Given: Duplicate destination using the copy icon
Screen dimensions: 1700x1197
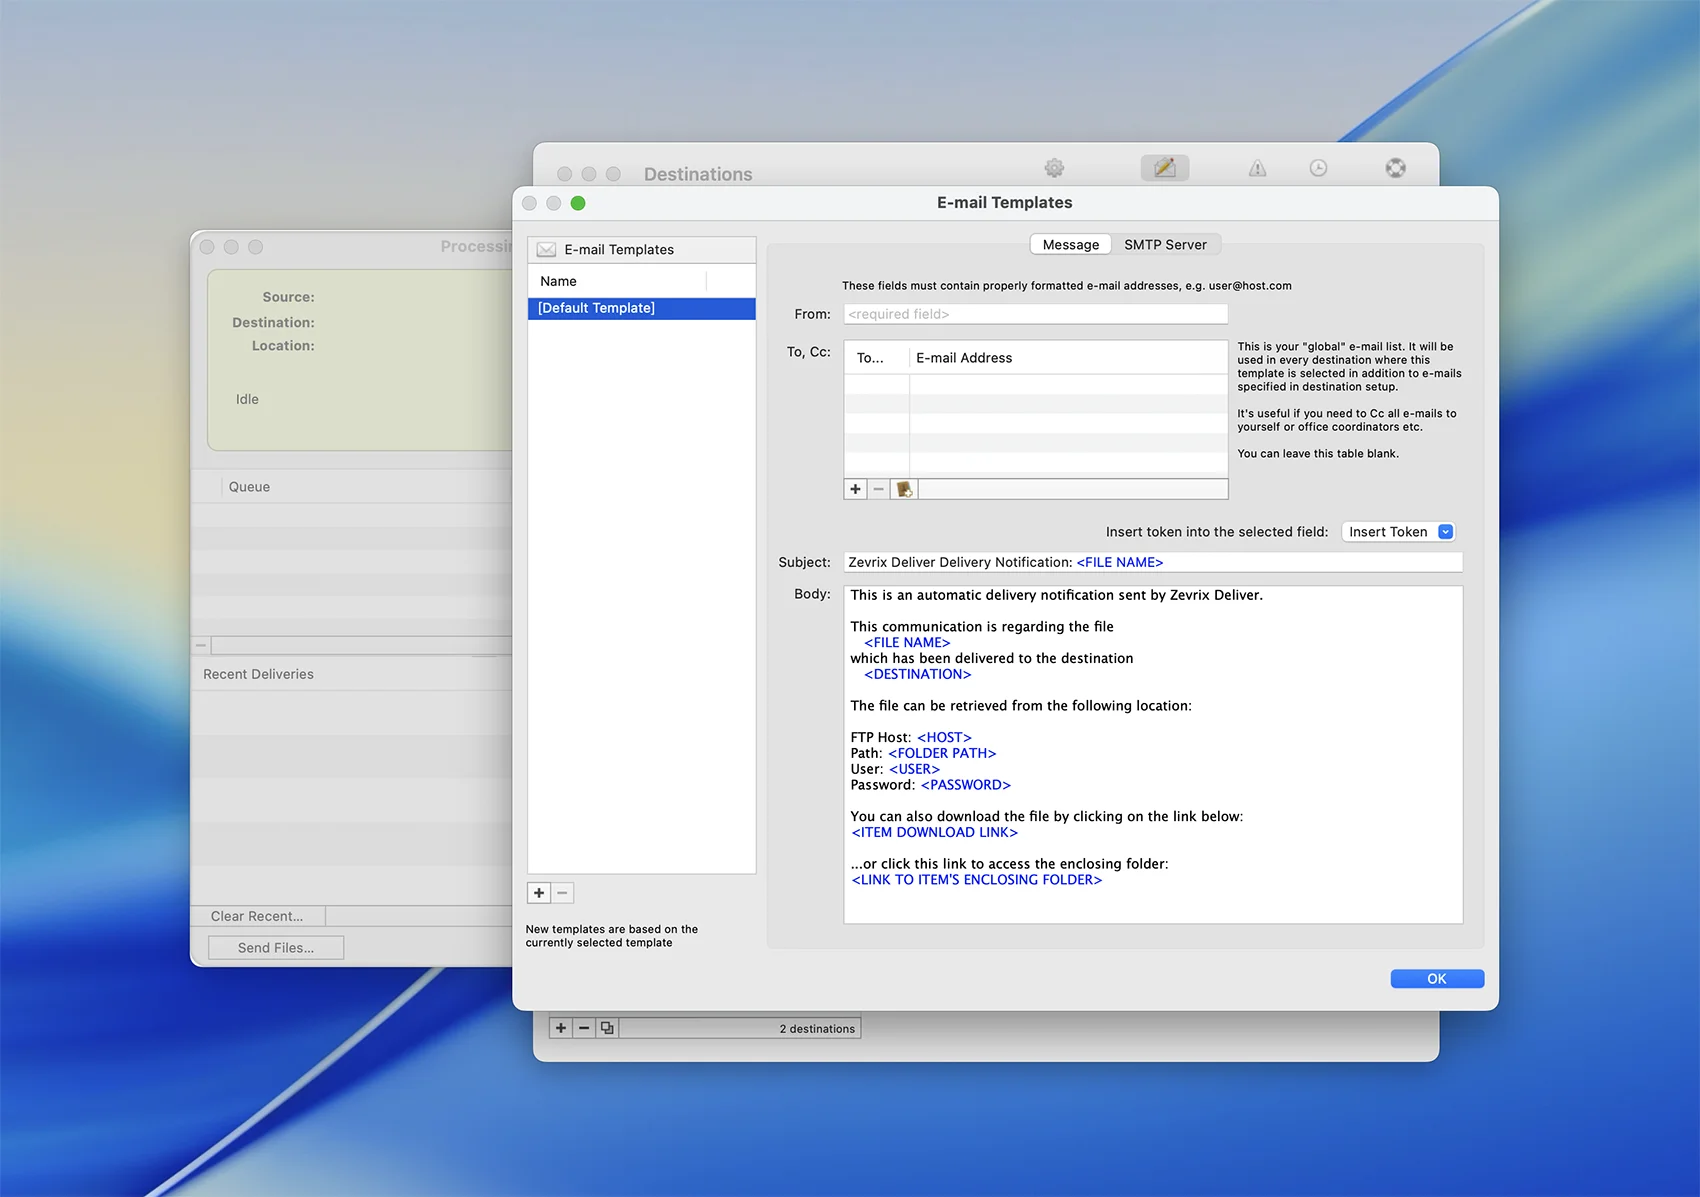Looking at the screenshot, I should point(607,1028).
